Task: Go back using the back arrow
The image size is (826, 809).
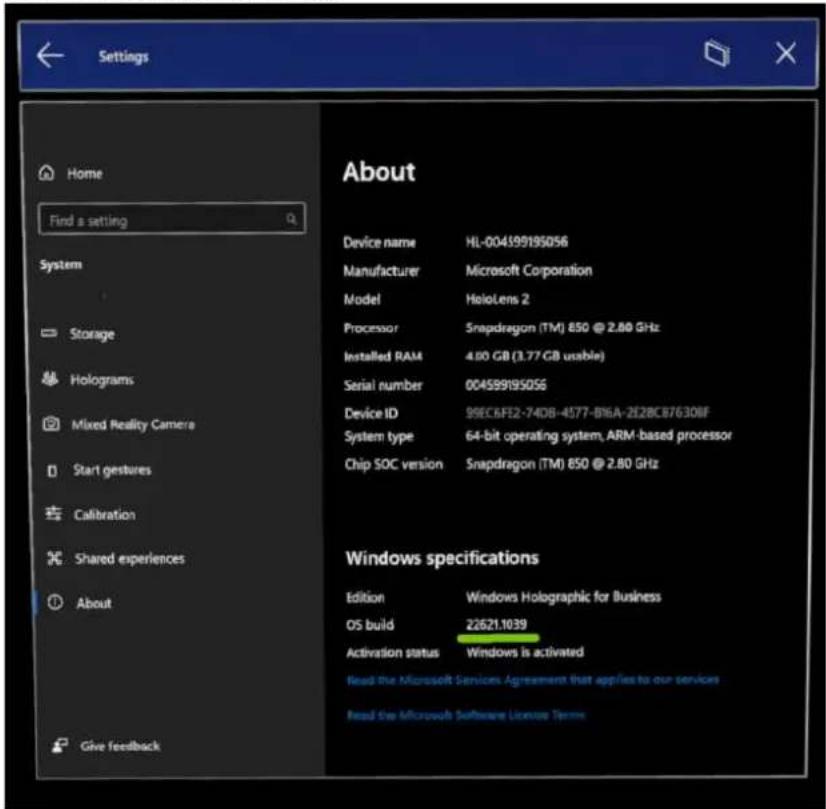Action: pos(50,55)
